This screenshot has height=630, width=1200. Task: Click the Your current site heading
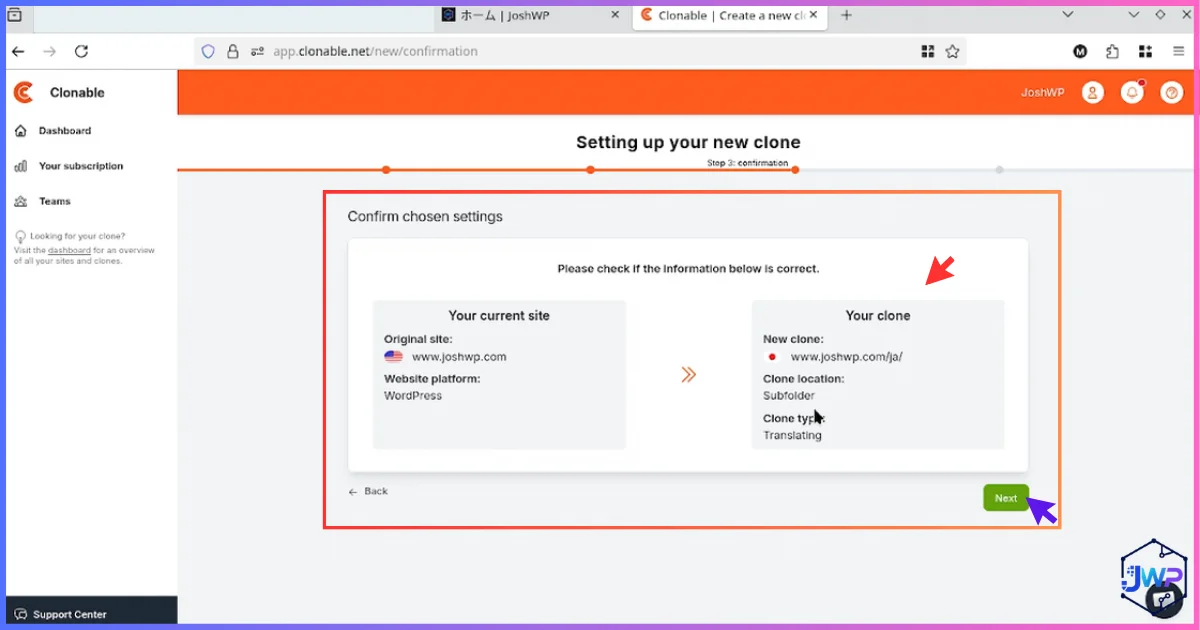[x=499, y=315]
